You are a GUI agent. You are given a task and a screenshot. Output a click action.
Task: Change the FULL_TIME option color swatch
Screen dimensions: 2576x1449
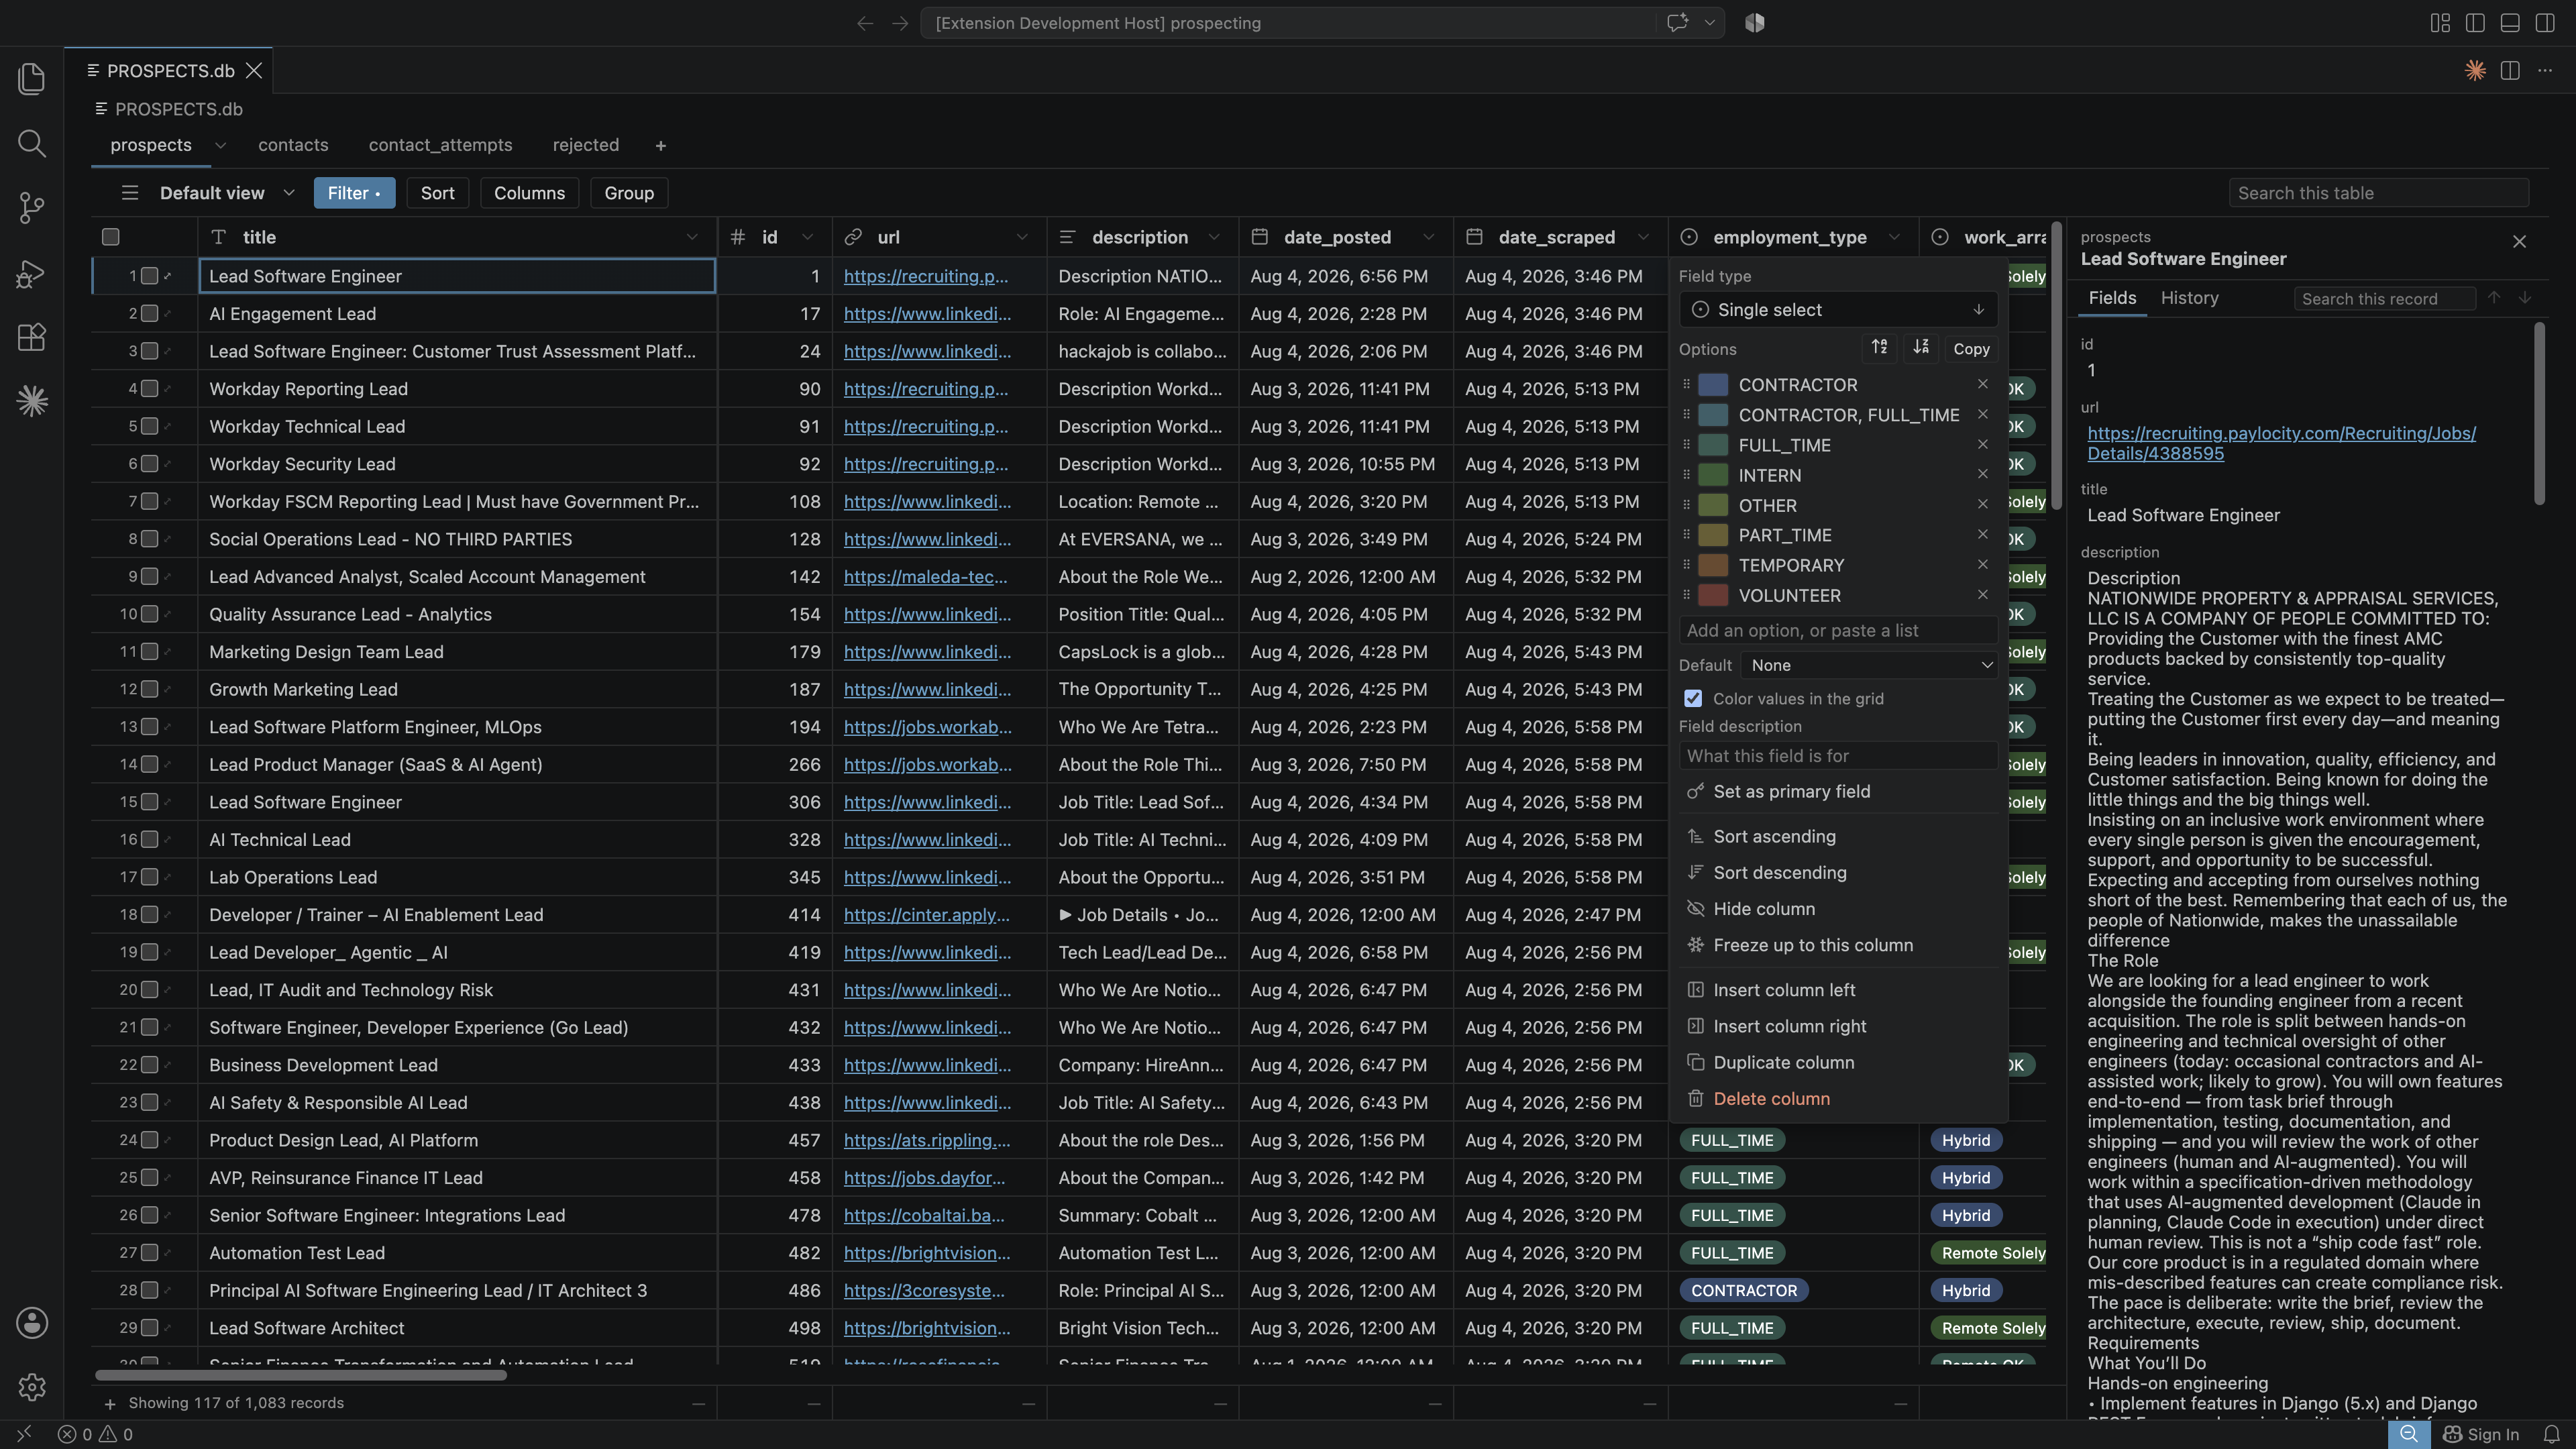[1713, 445]
